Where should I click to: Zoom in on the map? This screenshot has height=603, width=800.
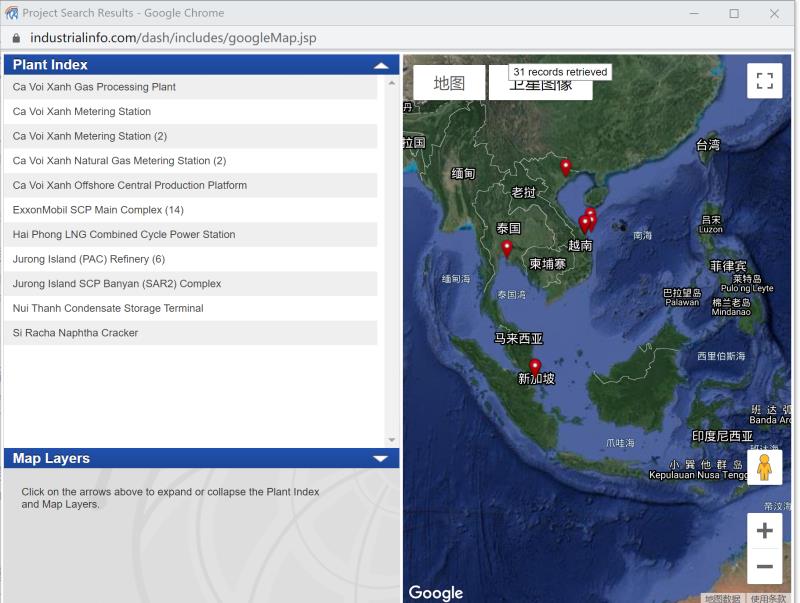(764, 531)
